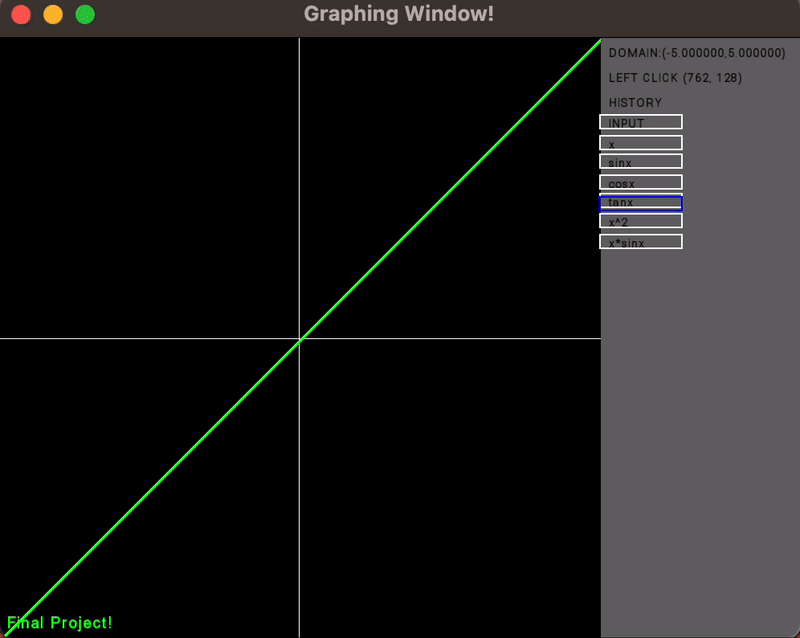Image resolution: width=800 pixels, height=638 pixels.
Task: Click the HISTORY heading in the sidebar
Action: [x=634, y=102]
